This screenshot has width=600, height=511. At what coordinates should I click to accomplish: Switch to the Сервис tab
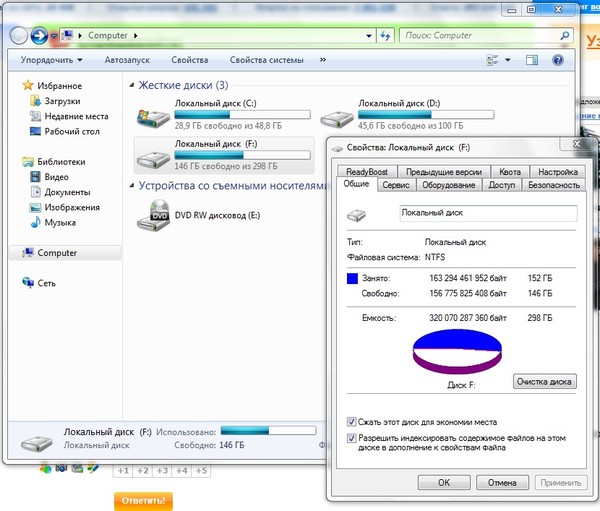click(396, 185)
